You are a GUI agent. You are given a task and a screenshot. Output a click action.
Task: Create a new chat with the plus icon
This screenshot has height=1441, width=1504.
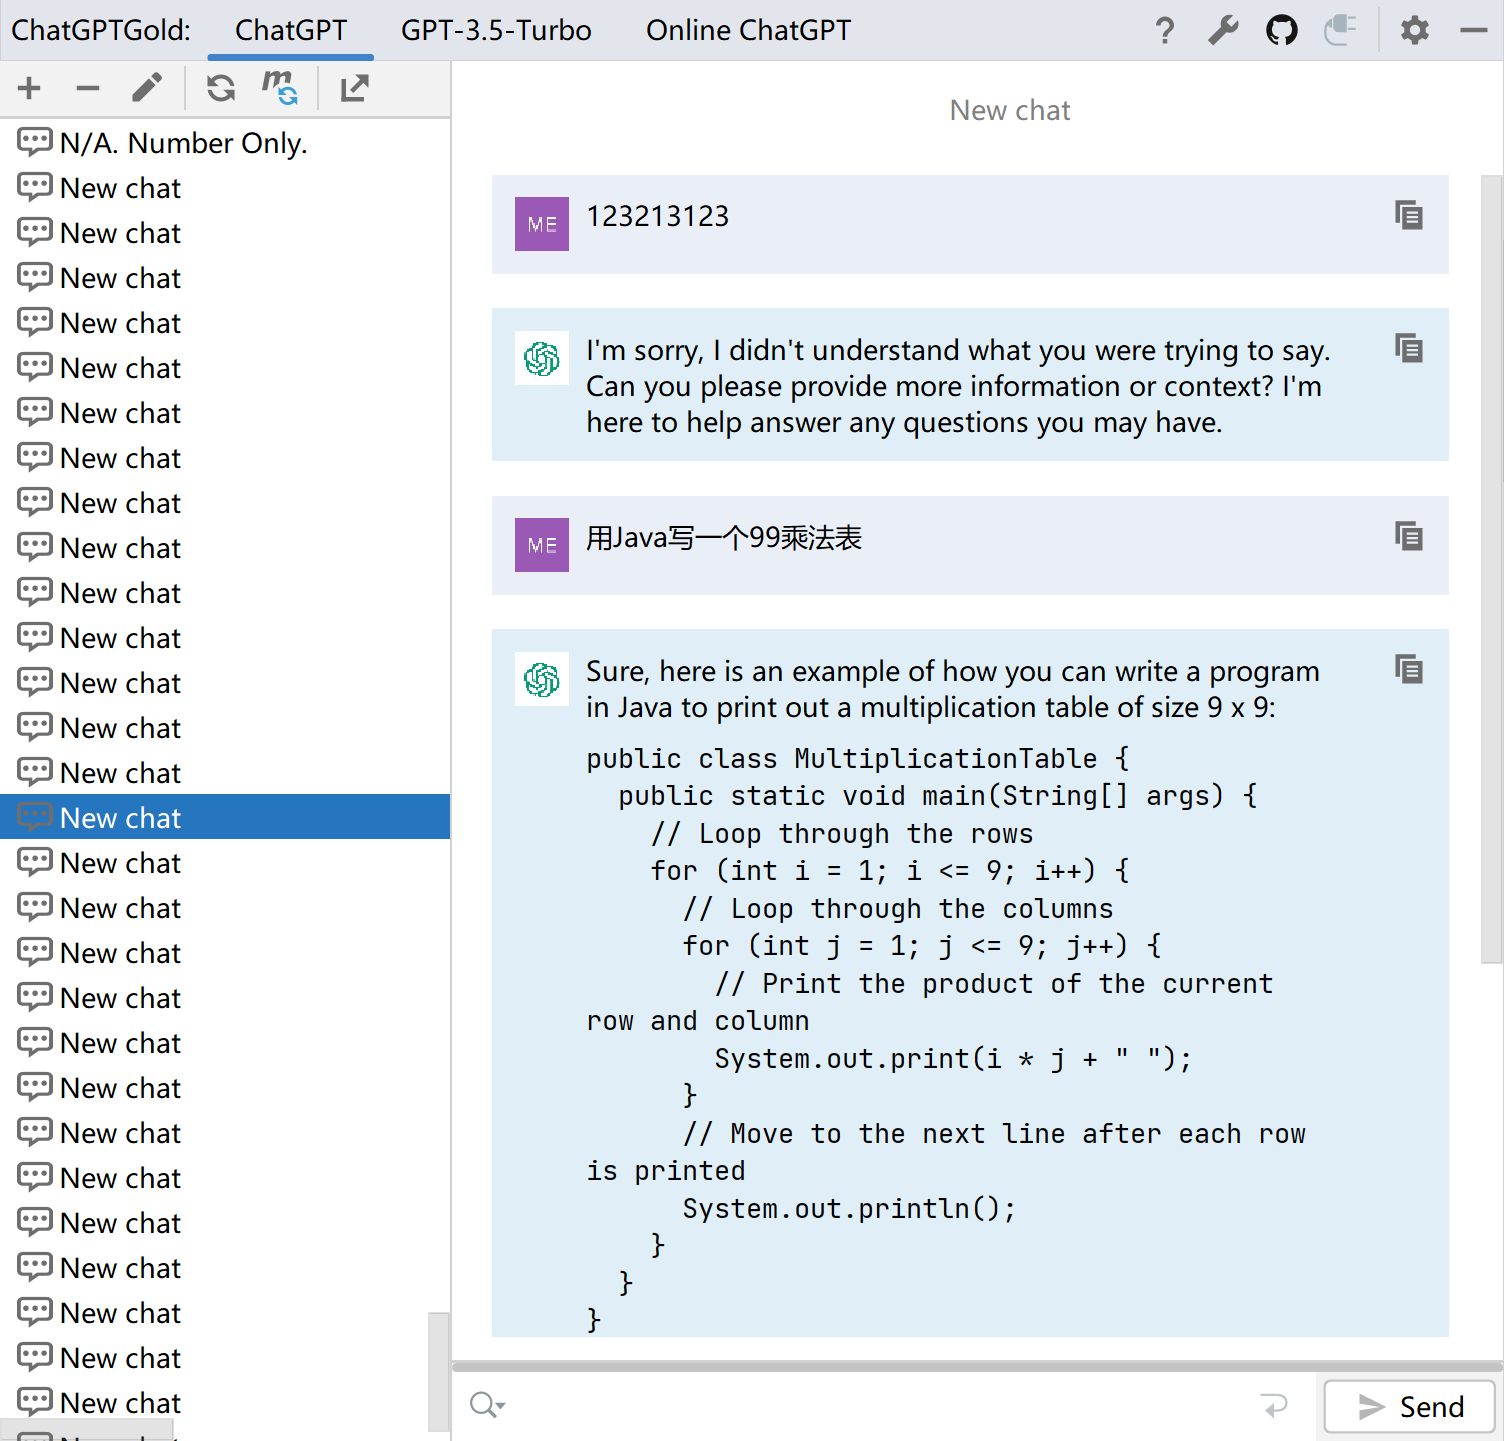point(29,88)
